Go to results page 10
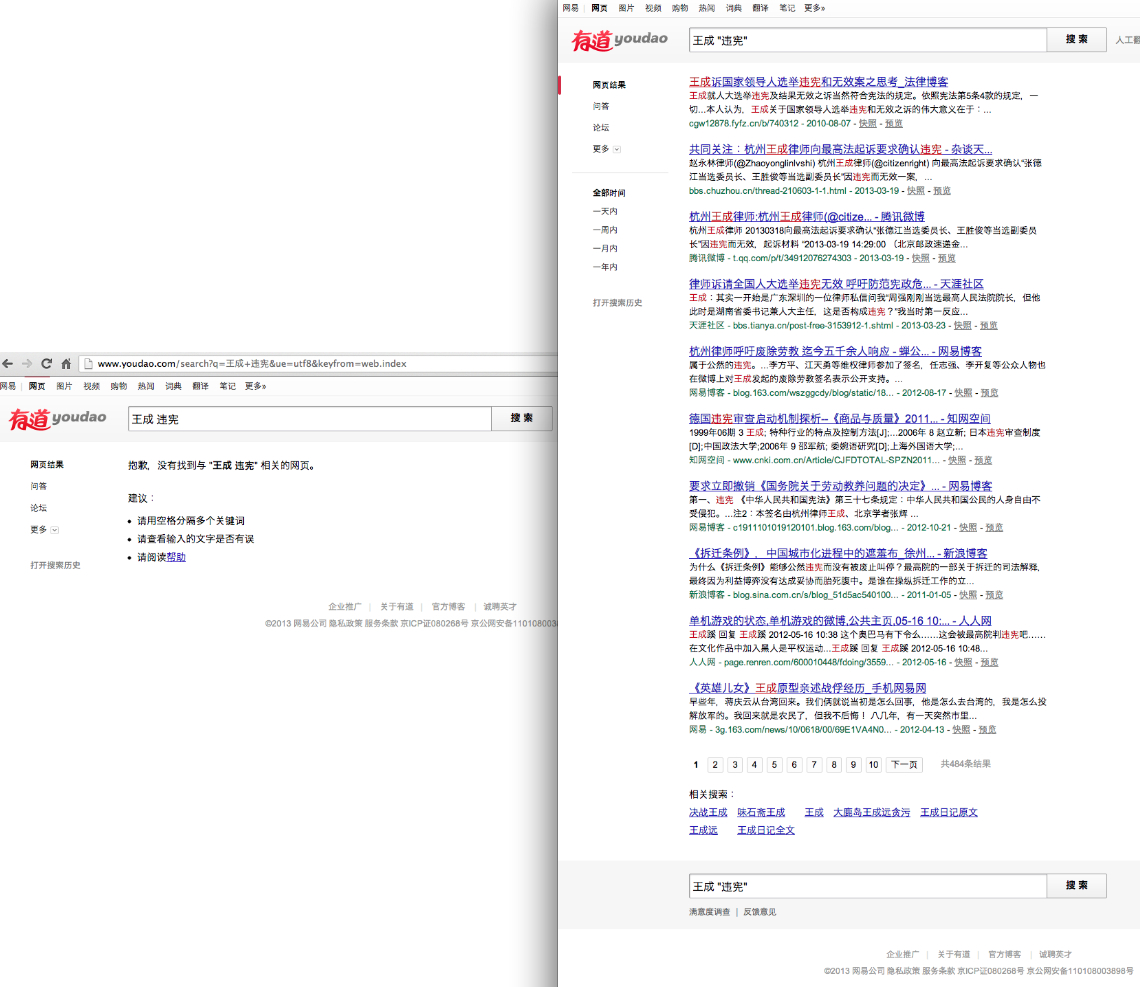Screen dimensions: 1140x987 (874, 765)
